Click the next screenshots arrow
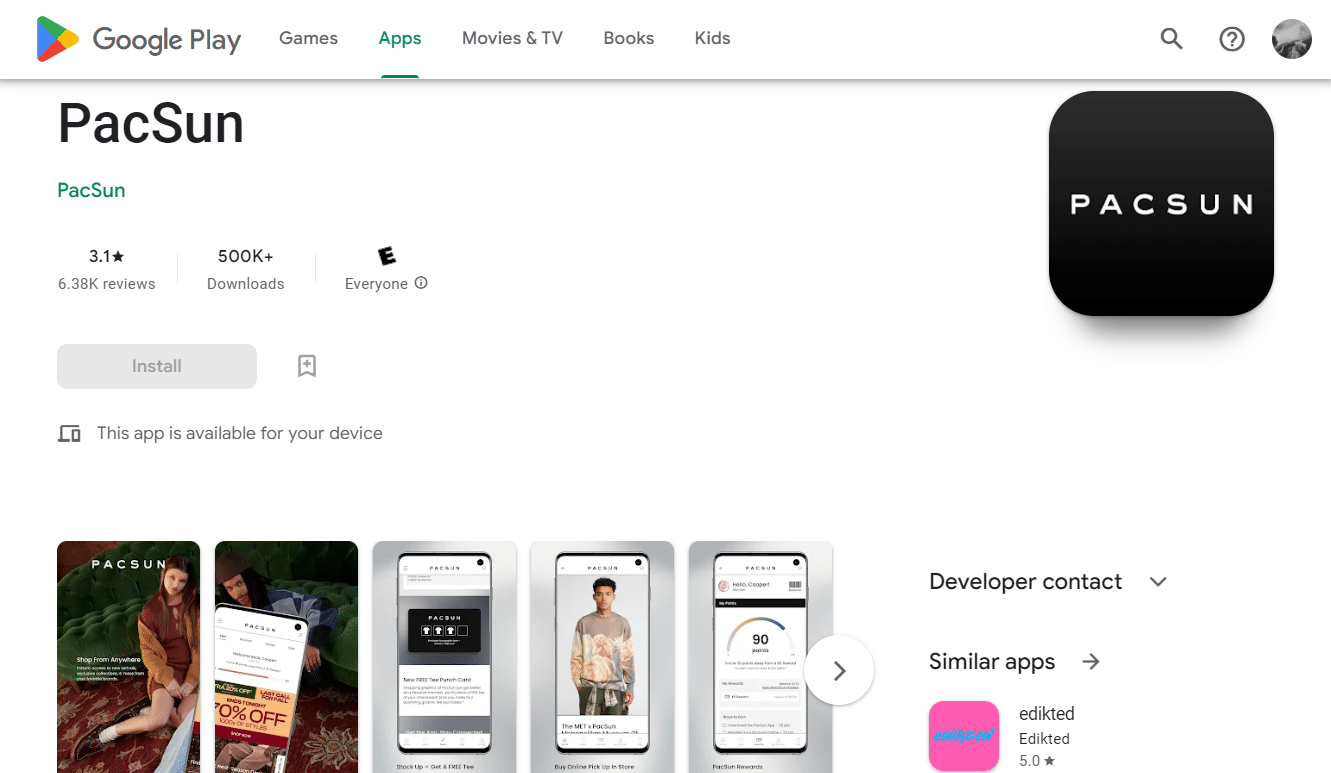The height and width of the screenshot is (773, 1331). point(839,669)
